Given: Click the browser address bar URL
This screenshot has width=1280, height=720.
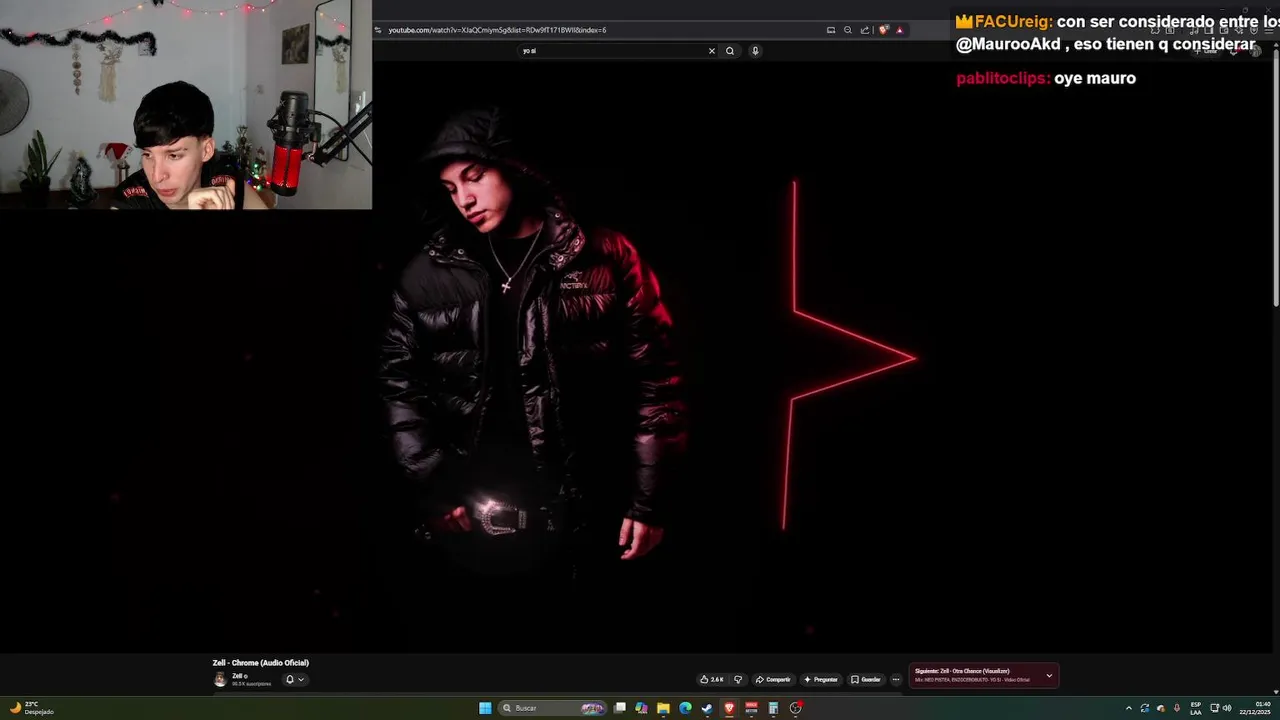Looking at the screenshot, I should pos(497,30).
